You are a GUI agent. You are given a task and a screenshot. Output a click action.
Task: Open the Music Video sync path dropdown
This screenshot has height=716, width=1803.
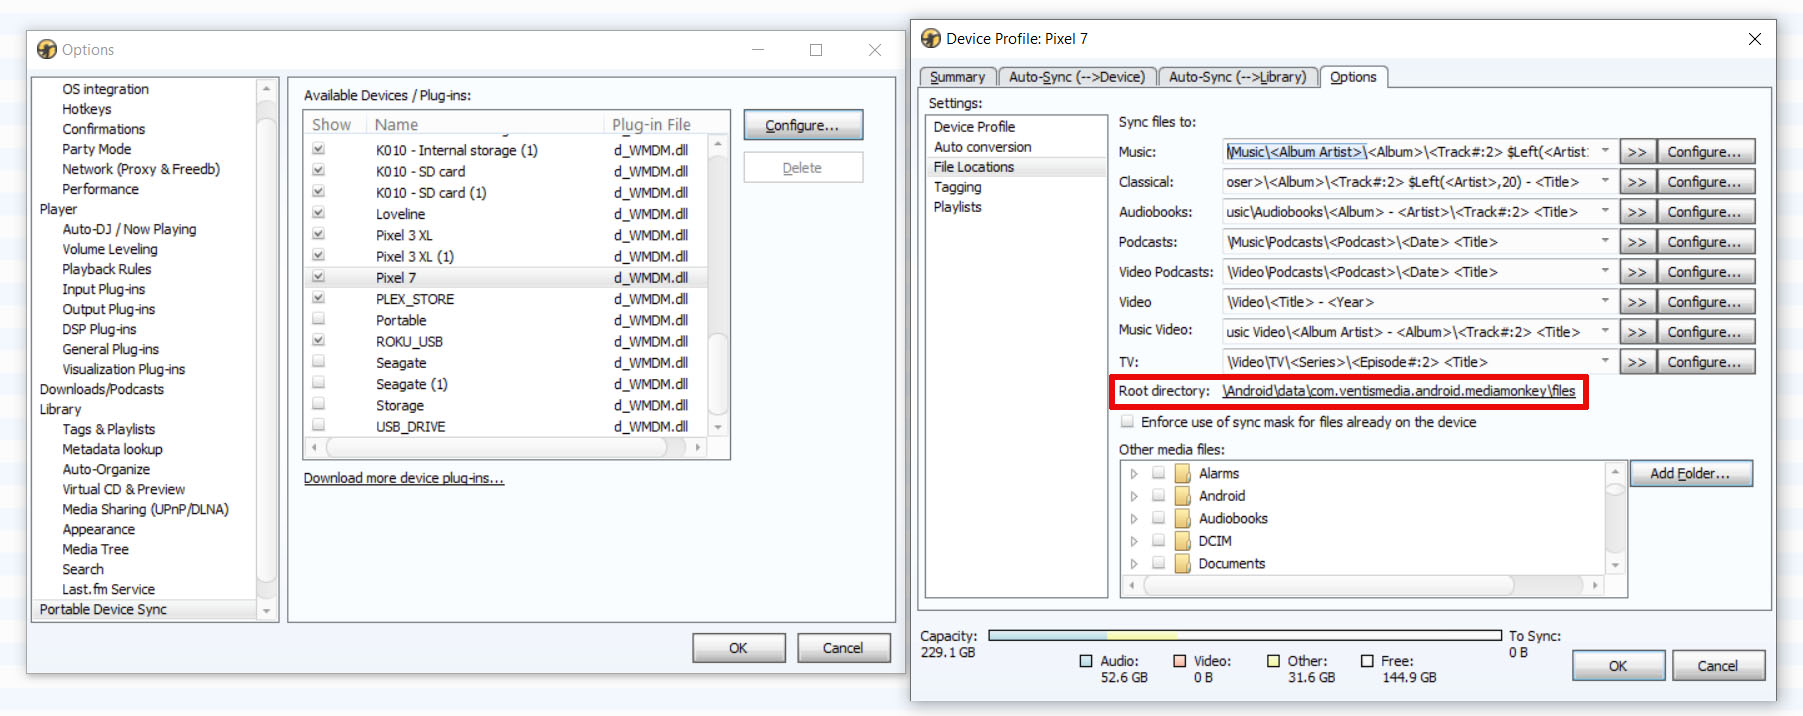(1605, 332)
